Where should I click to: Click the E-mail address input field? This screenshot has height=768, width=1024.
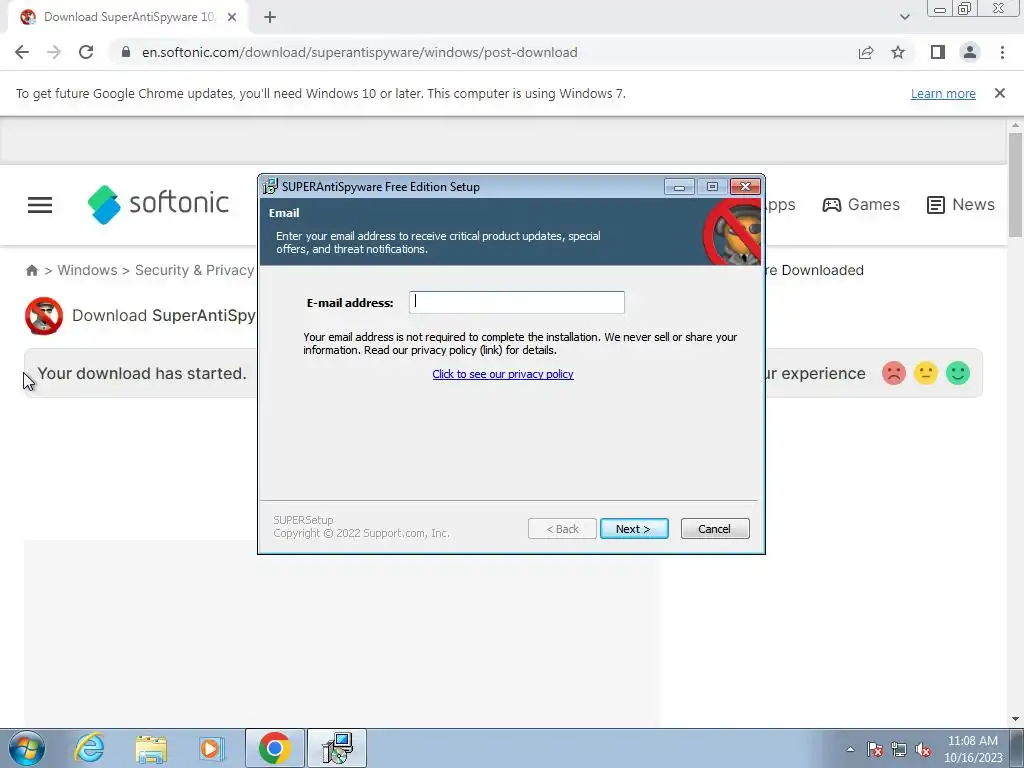[x=517, y=302]
